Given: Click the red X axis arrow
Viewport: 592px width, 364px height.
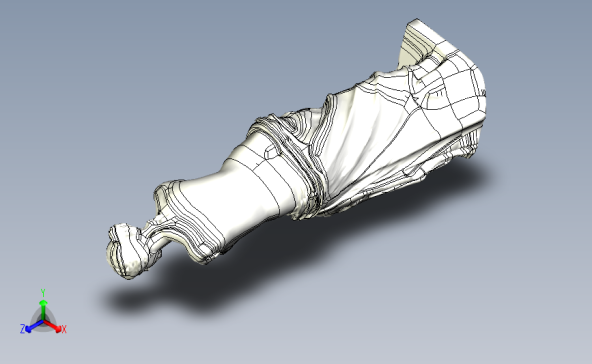Looking at the screenshot, I should 53,326.
